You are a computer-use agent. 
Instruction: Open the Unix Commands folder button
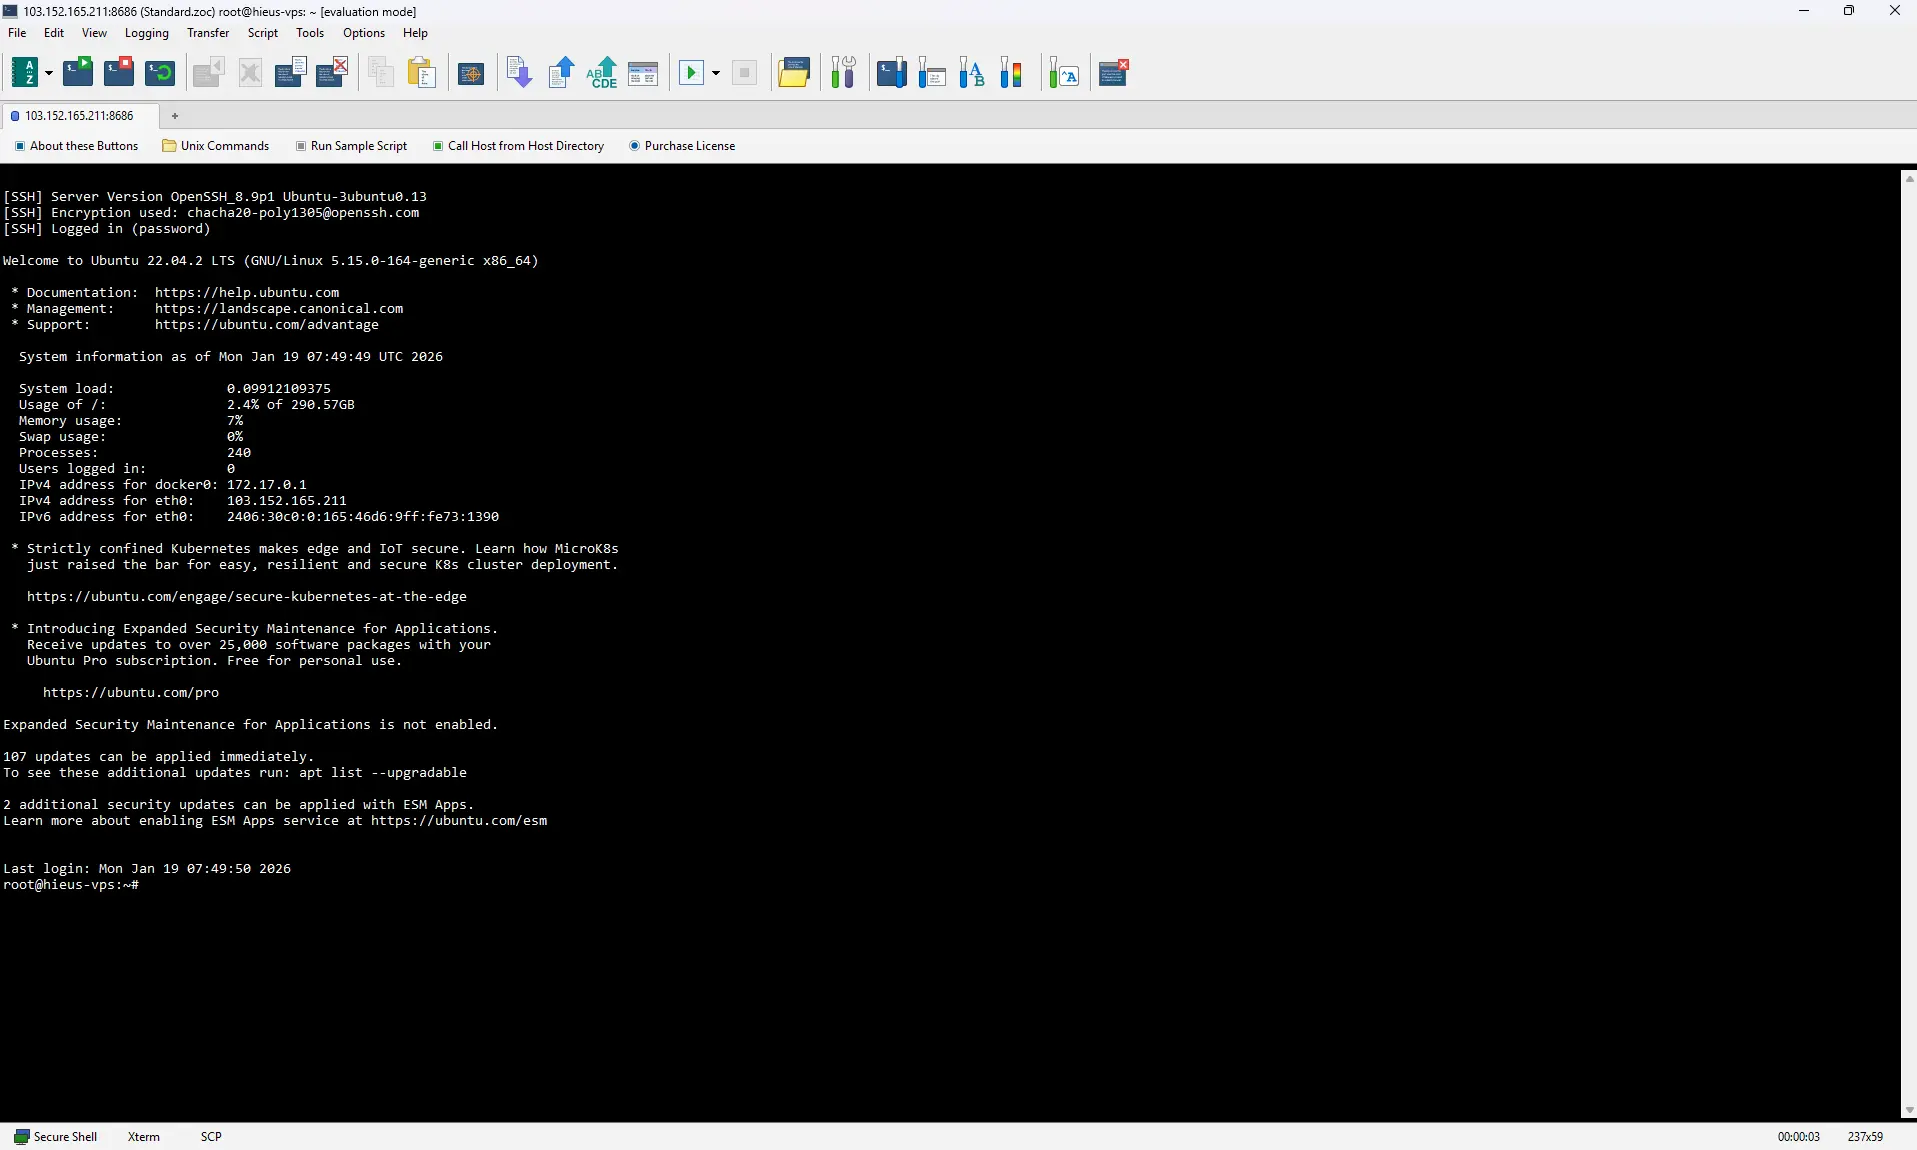point(216,146)
